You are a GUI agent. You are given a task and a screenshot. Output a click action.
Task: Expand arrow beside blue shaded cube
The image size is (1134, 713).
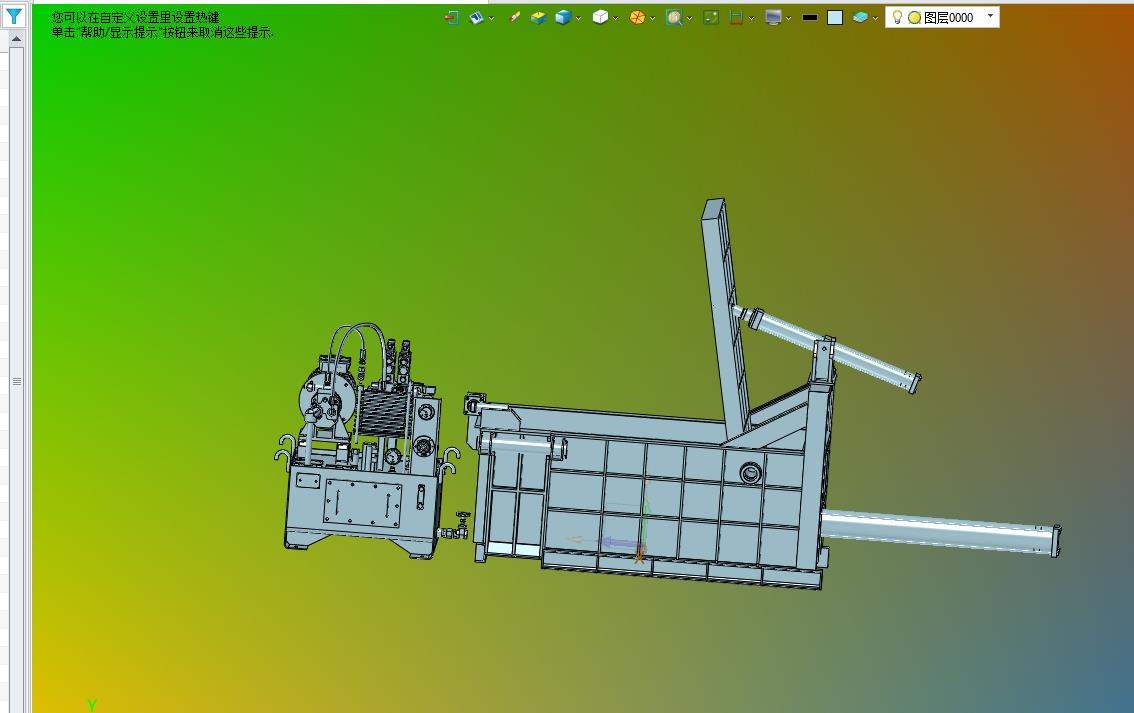[x=579, y=18]
